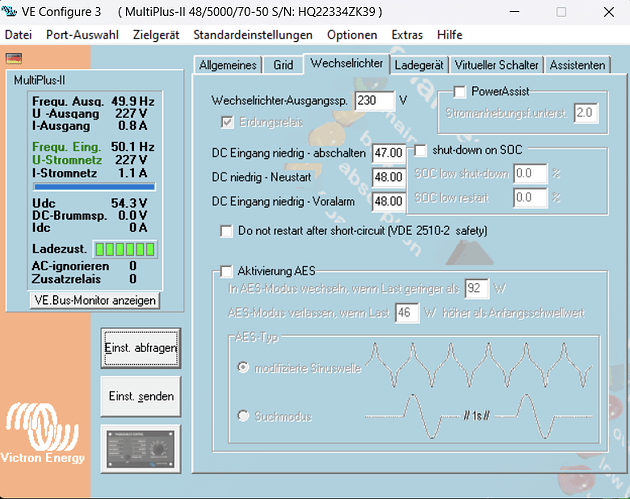The width and height of the screenshot is (630, 499).
Task: Click VE.Bus-Monitor anzeigen button
Action: coord(95,301)
